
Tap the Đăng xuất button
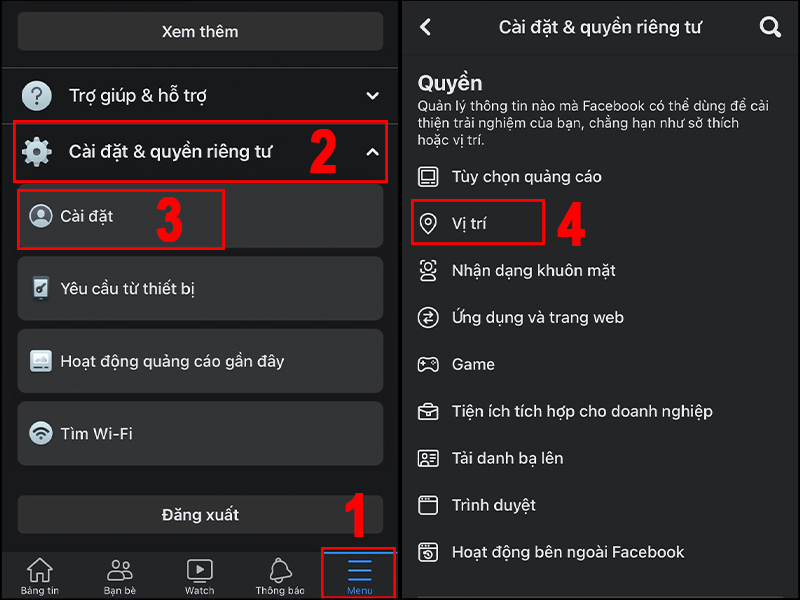(200, 514)
